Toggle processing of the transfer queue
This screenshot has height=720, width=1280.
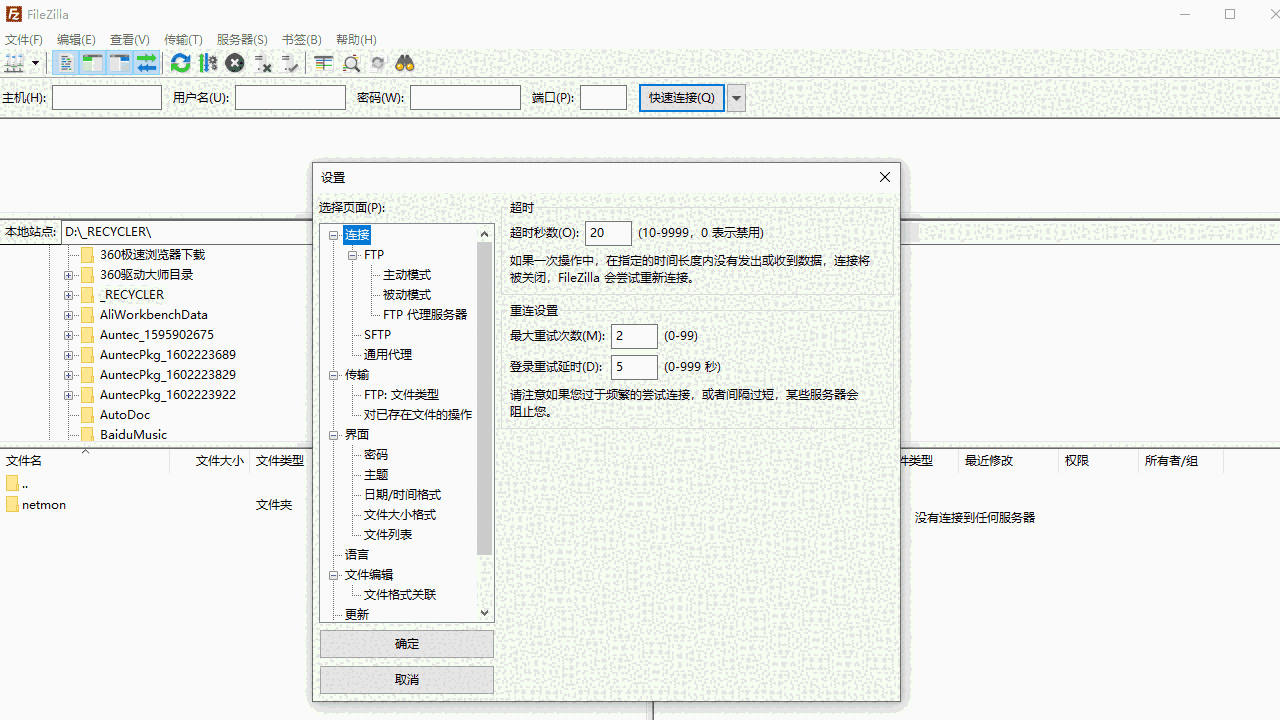(x=207, y=63)
